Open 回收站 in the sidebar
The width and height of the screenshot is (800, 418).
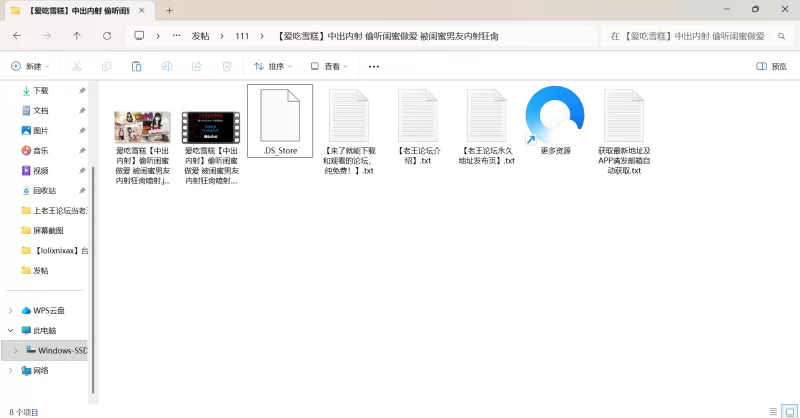(x=45, y=190)
